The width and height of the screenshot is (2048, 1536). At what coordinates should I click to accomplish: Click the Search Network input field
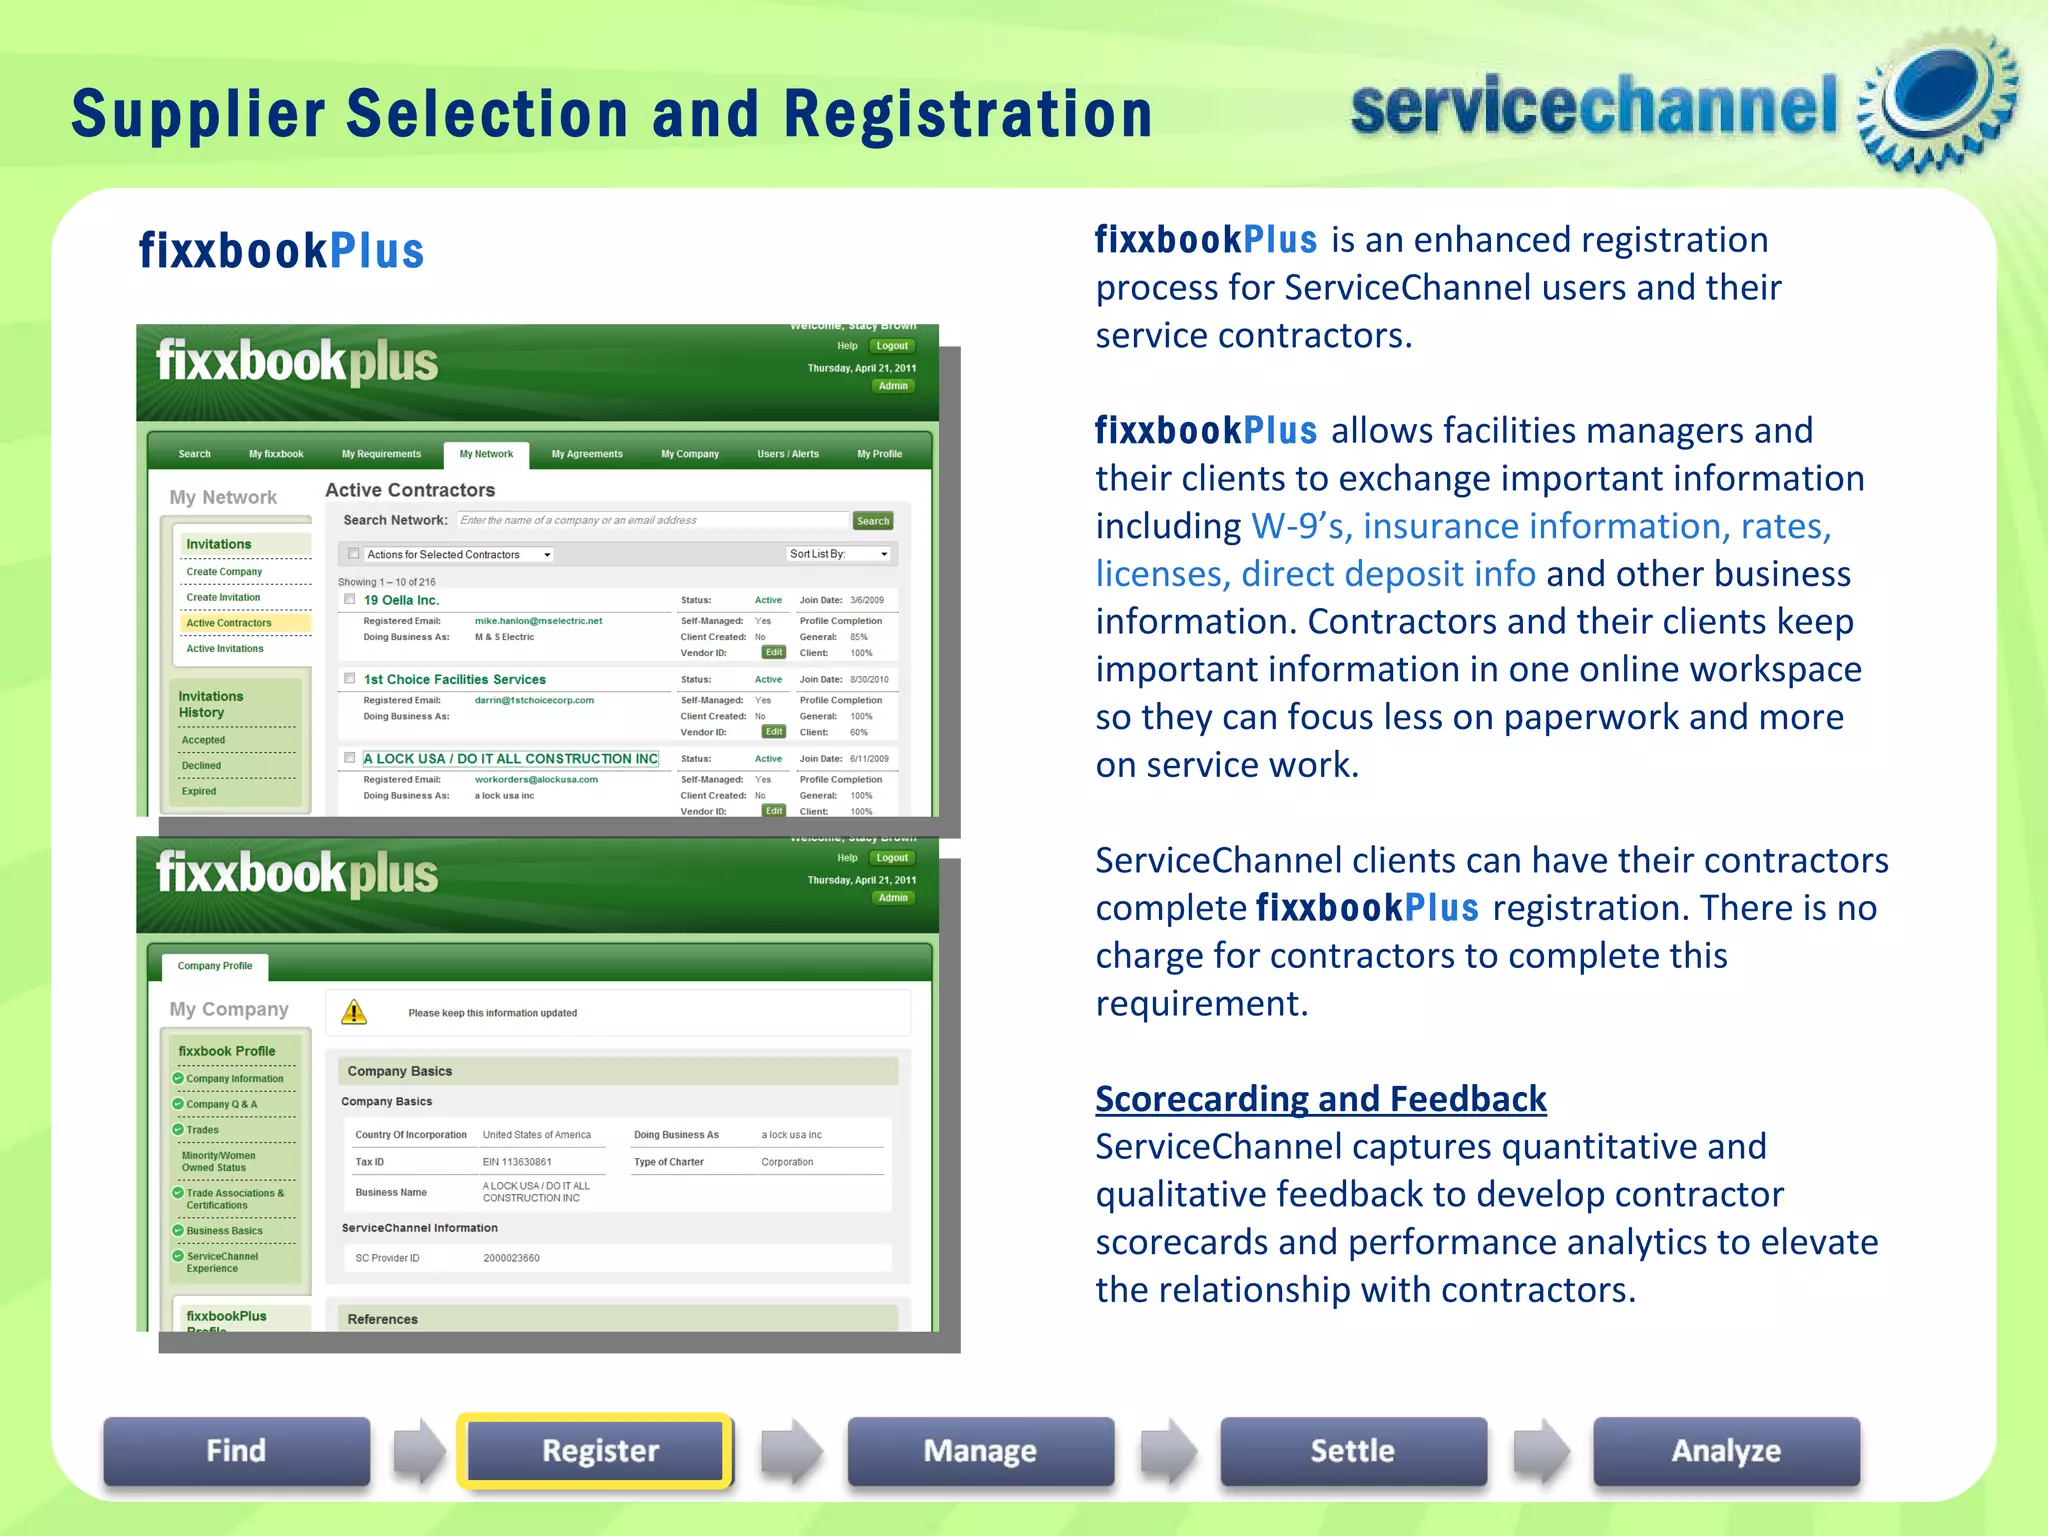(x=652, y=520)
